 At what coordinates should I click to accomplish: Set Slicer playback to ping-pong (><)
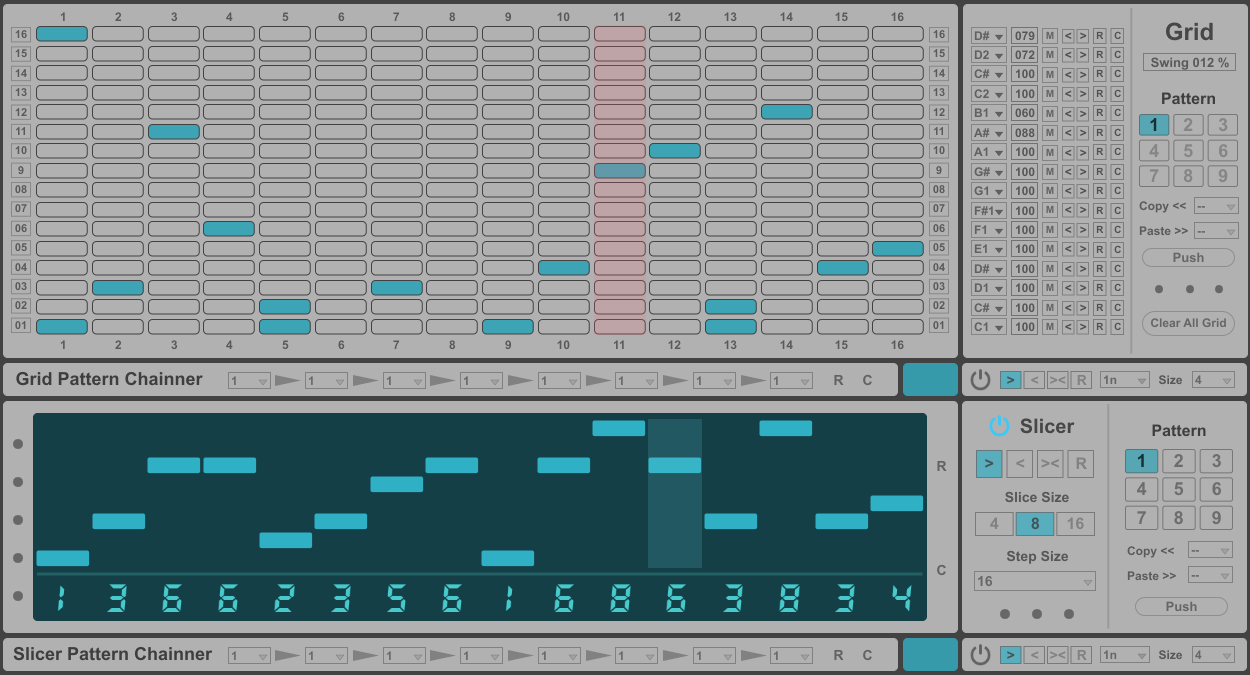point(1050,463)
